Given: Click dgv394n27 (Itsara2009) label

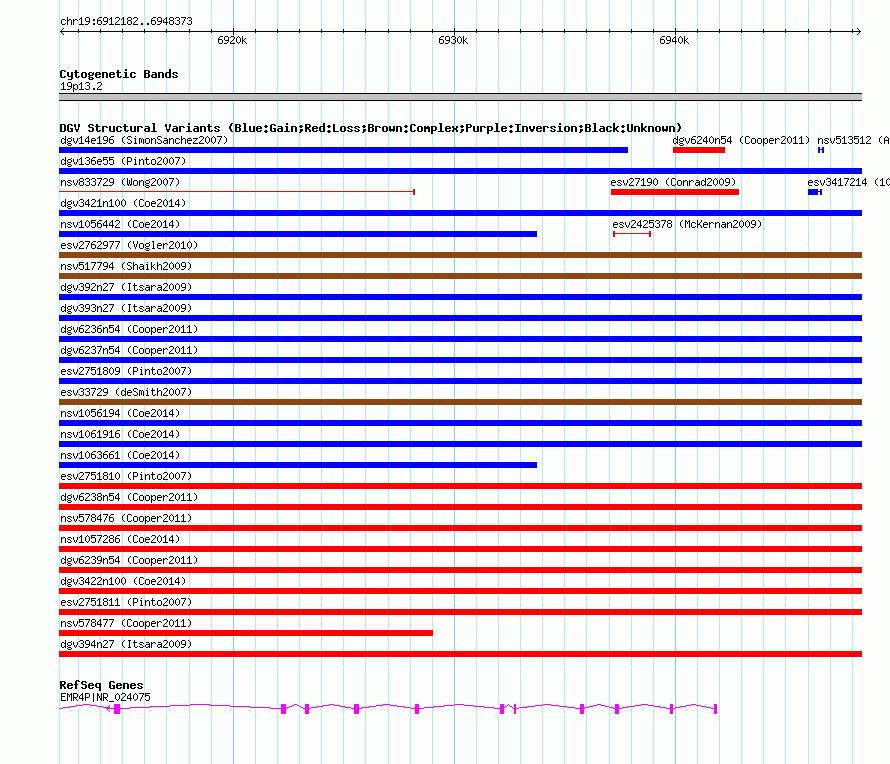Looking at the screenshot, I should (126, 644).
